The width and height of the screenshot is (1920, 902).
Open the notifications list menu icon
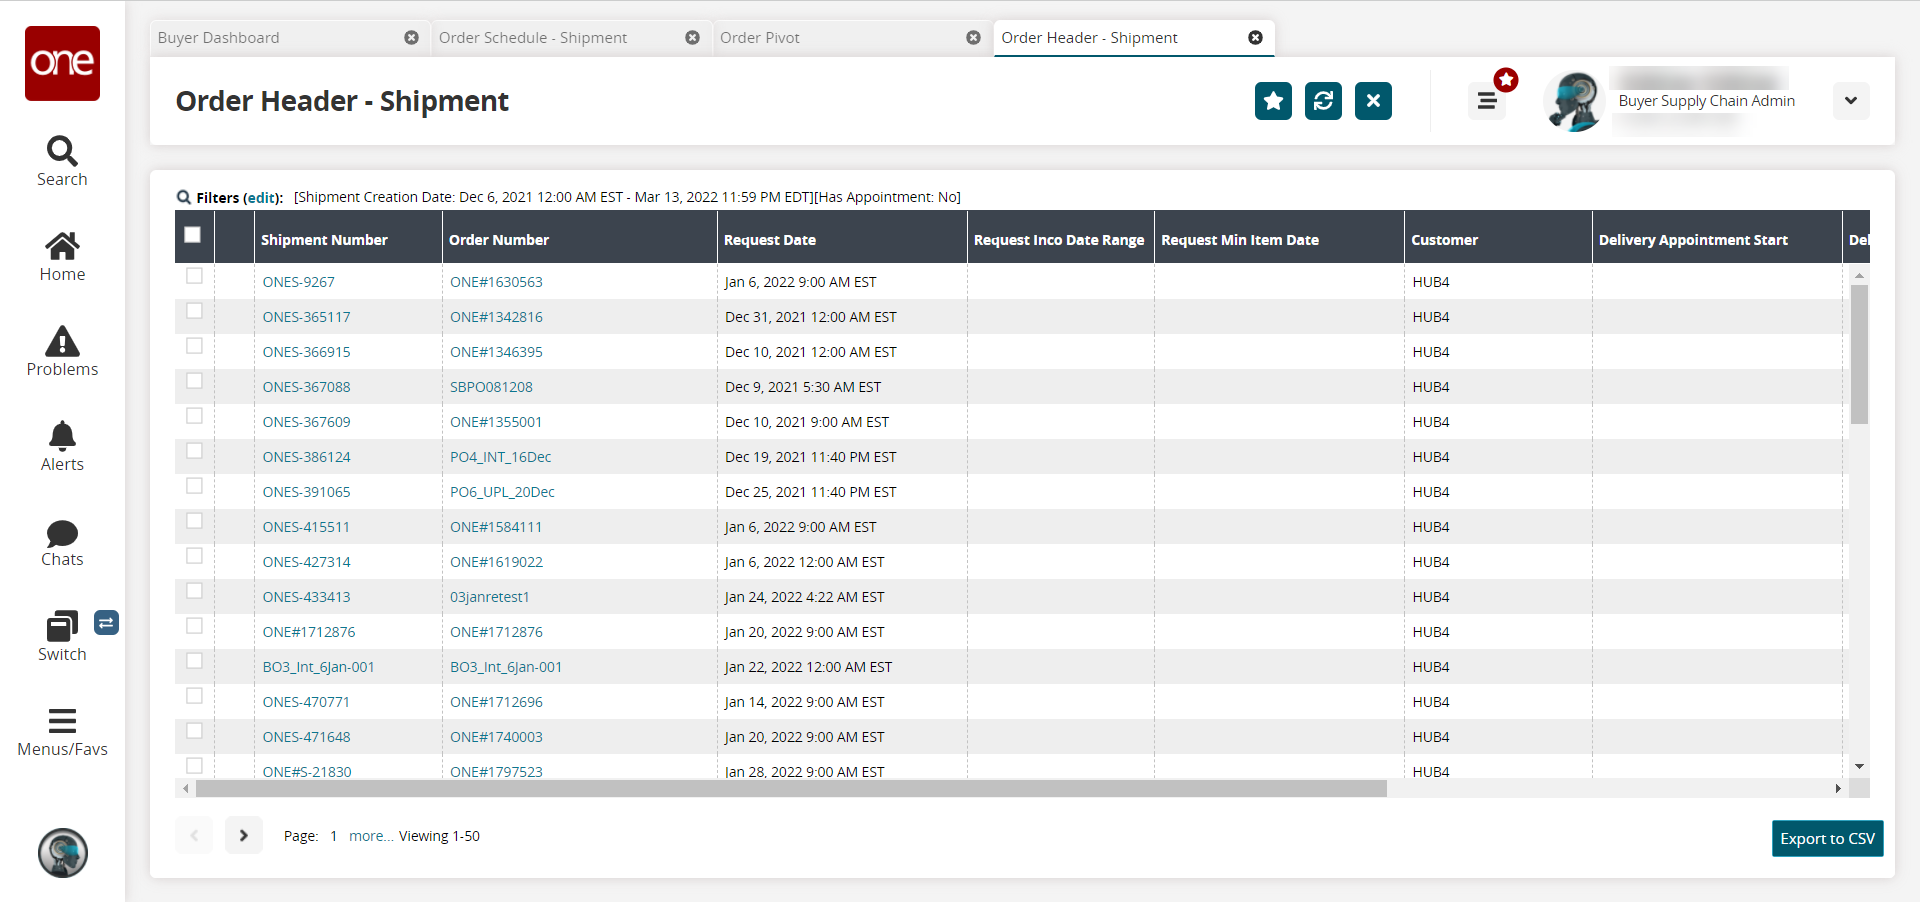[1487, 101]
